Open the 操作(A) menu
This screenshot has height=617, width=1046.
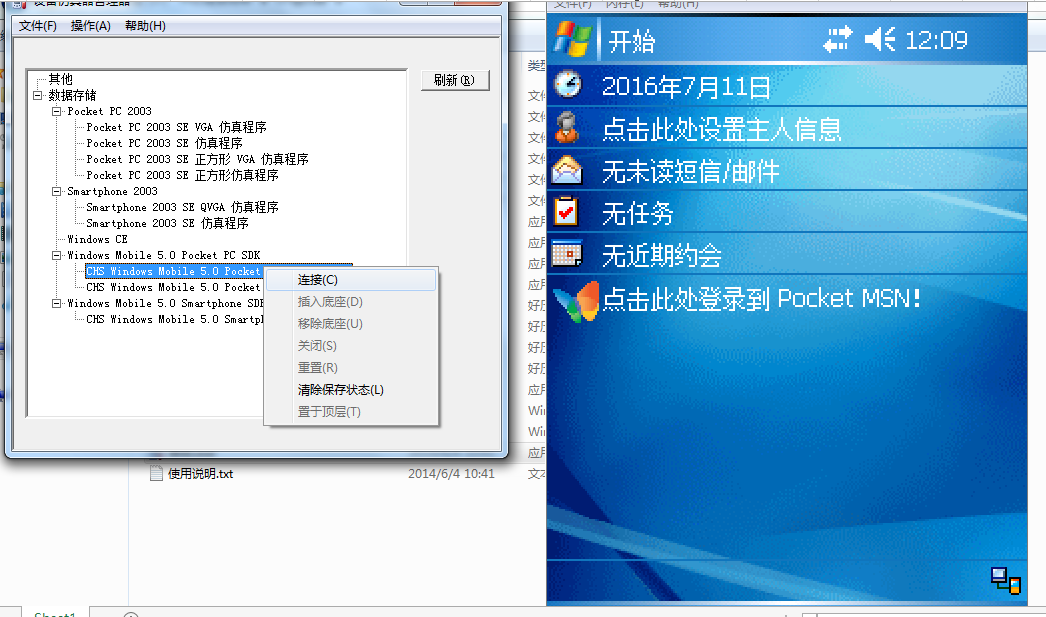(x=91, y=26)
